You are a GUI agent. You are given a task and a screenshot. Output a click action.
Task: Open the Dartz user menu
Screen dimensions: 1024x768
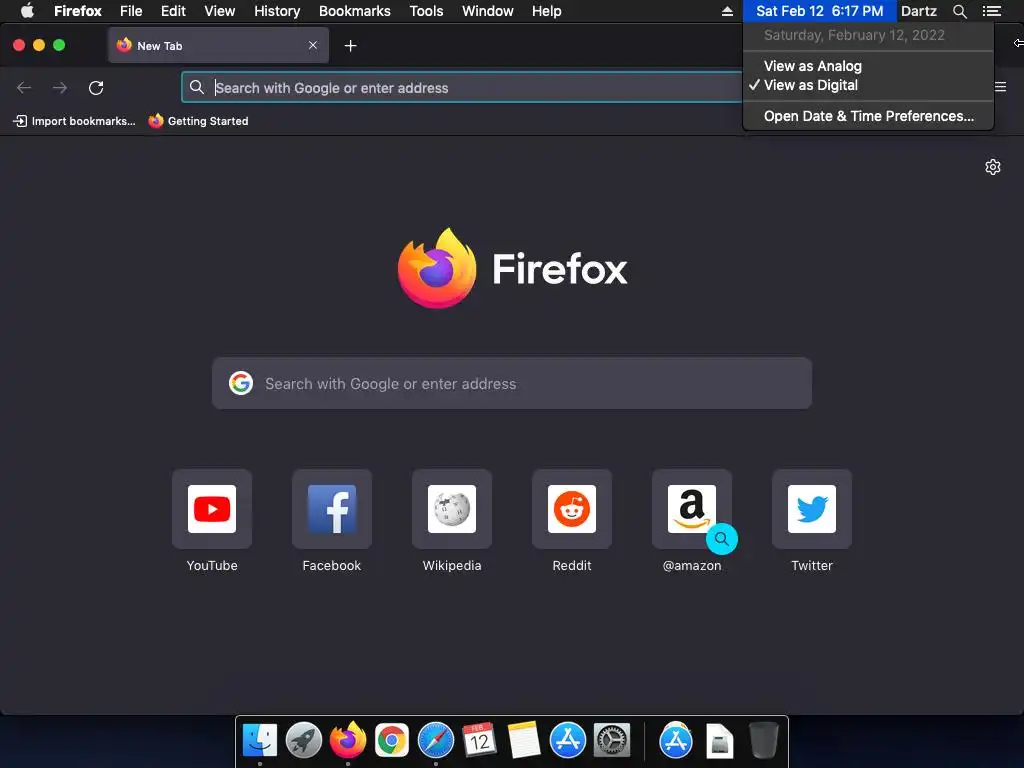tap(918, 11)
